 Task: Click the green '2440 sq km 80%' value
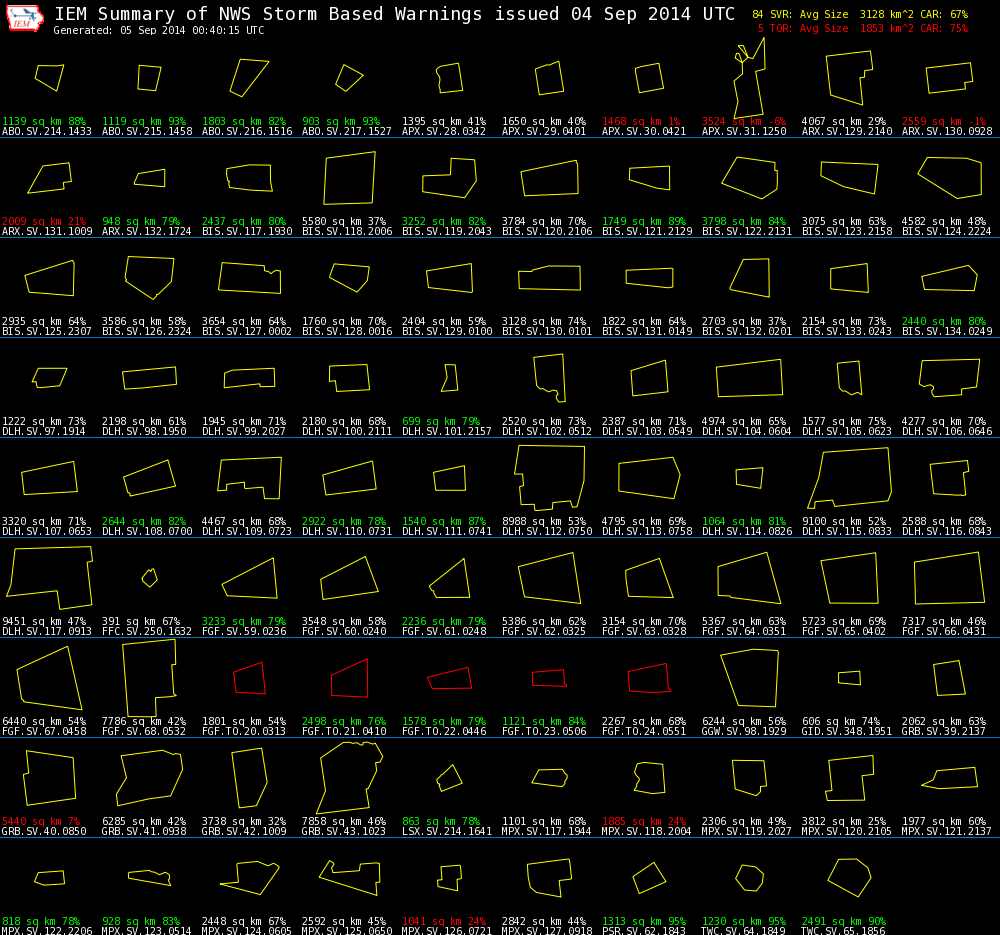[x=944, y=321]
